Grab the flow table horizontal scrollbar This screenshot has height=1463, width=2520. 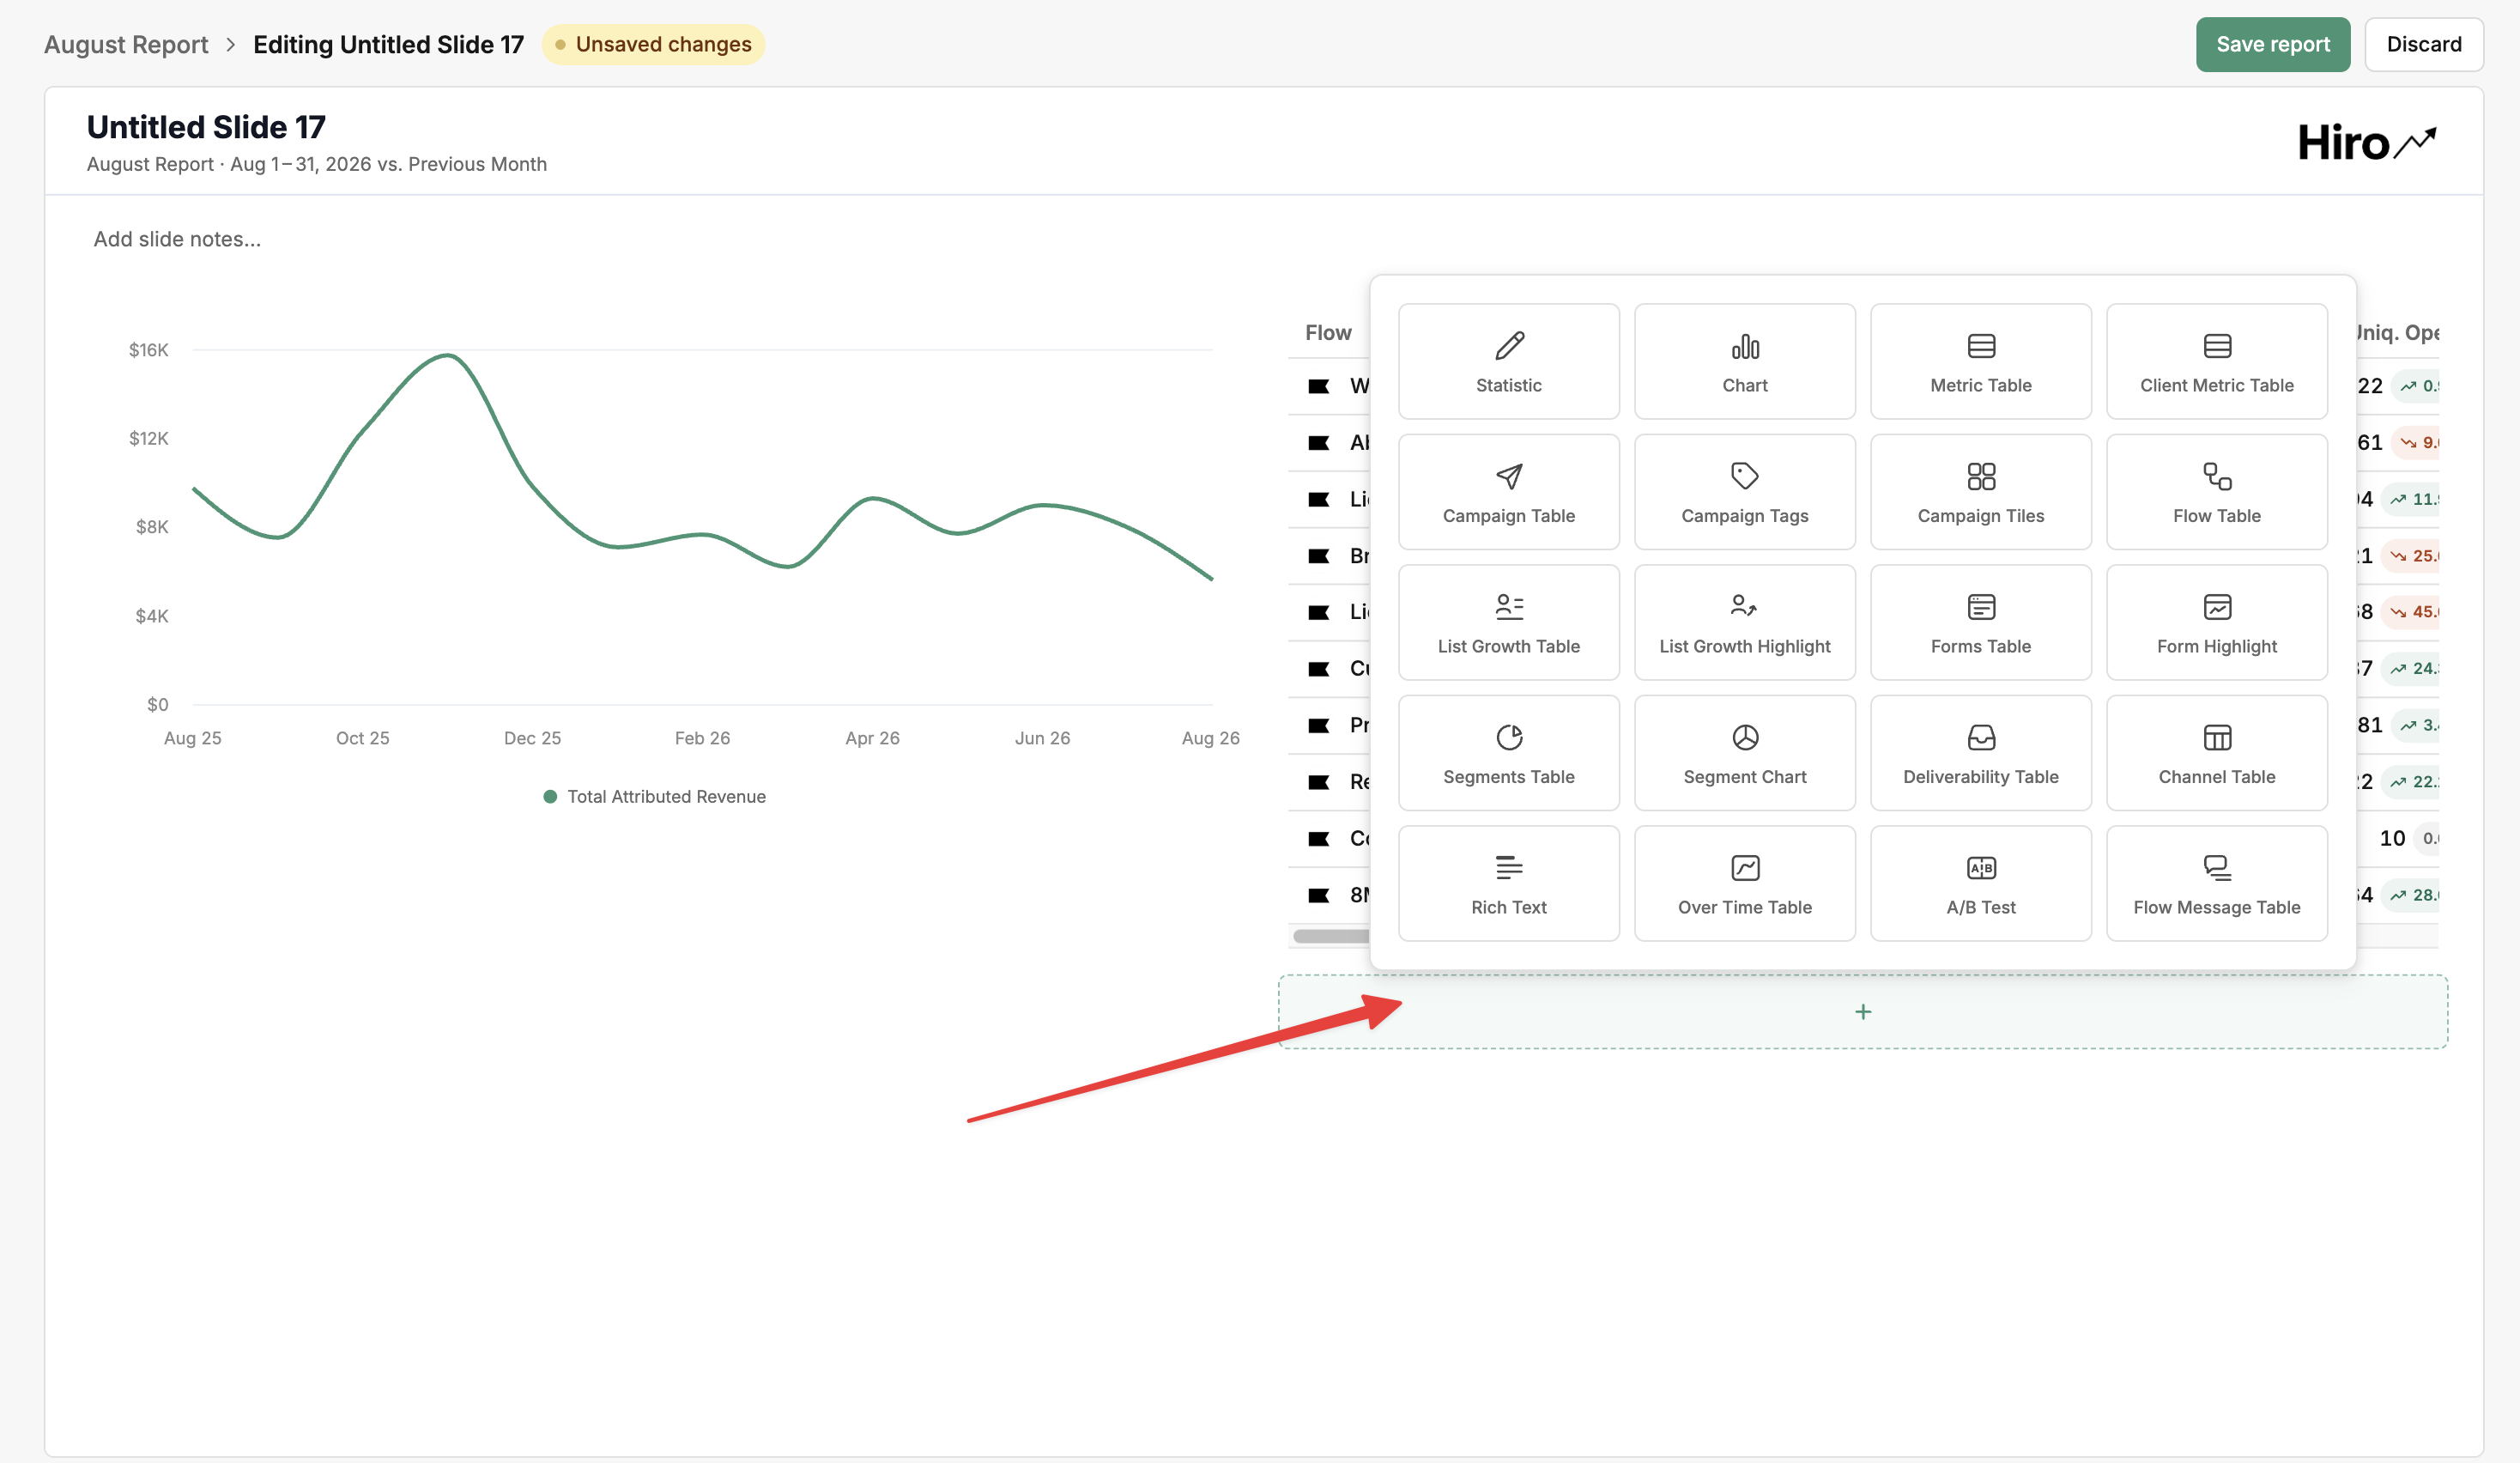[x=1331, y=936]
